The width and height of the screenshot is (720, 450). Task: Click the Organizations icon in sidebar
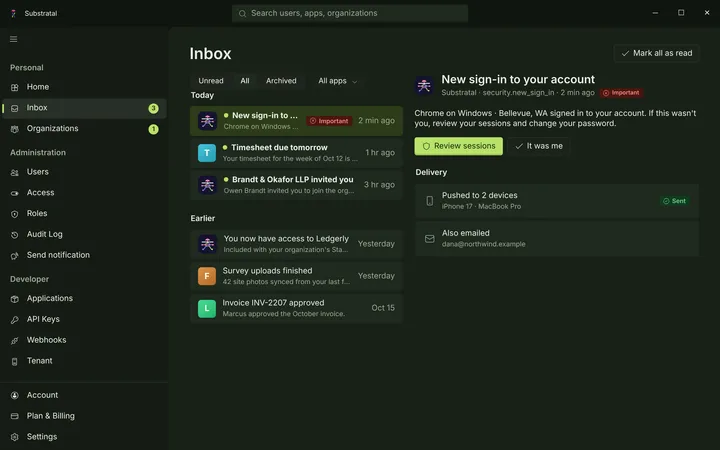(x=15, y=129)
